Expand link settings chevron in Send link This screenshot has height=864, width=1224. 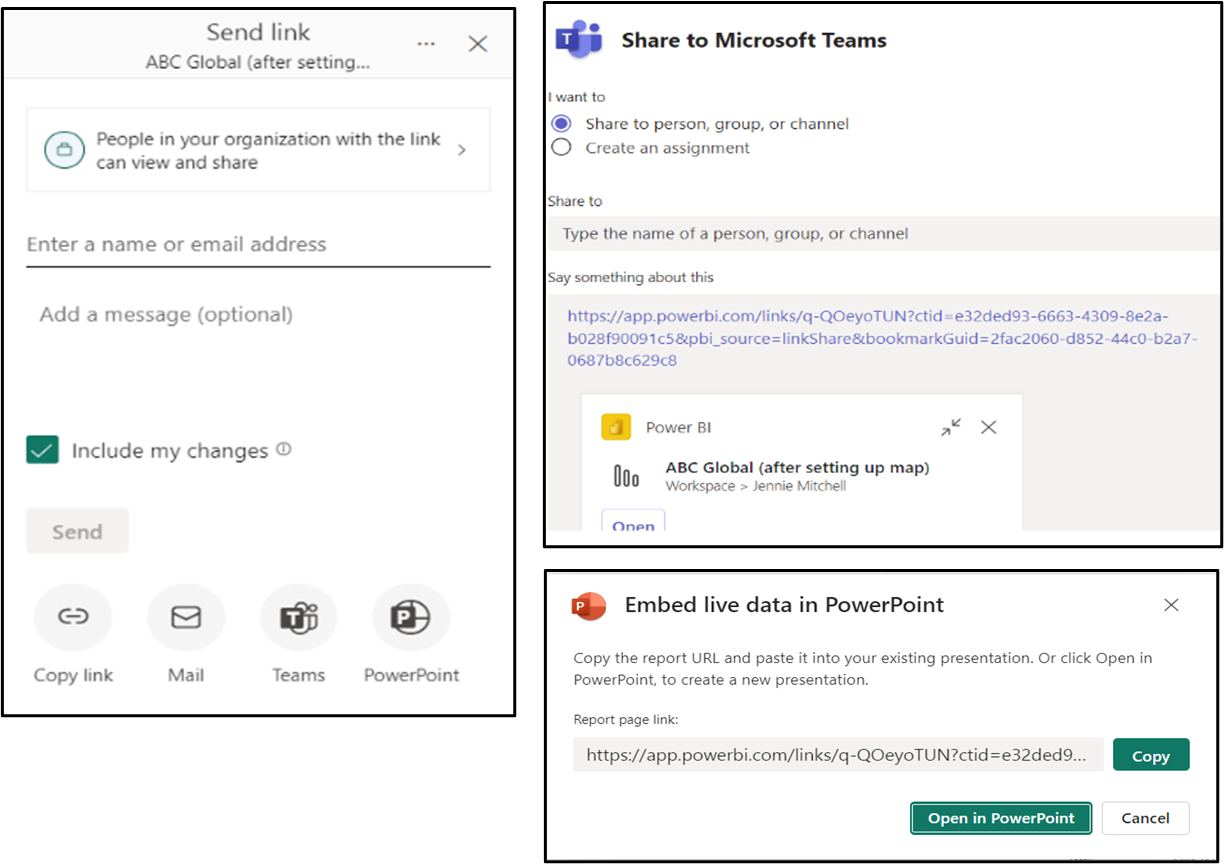(x=462, y=150)
